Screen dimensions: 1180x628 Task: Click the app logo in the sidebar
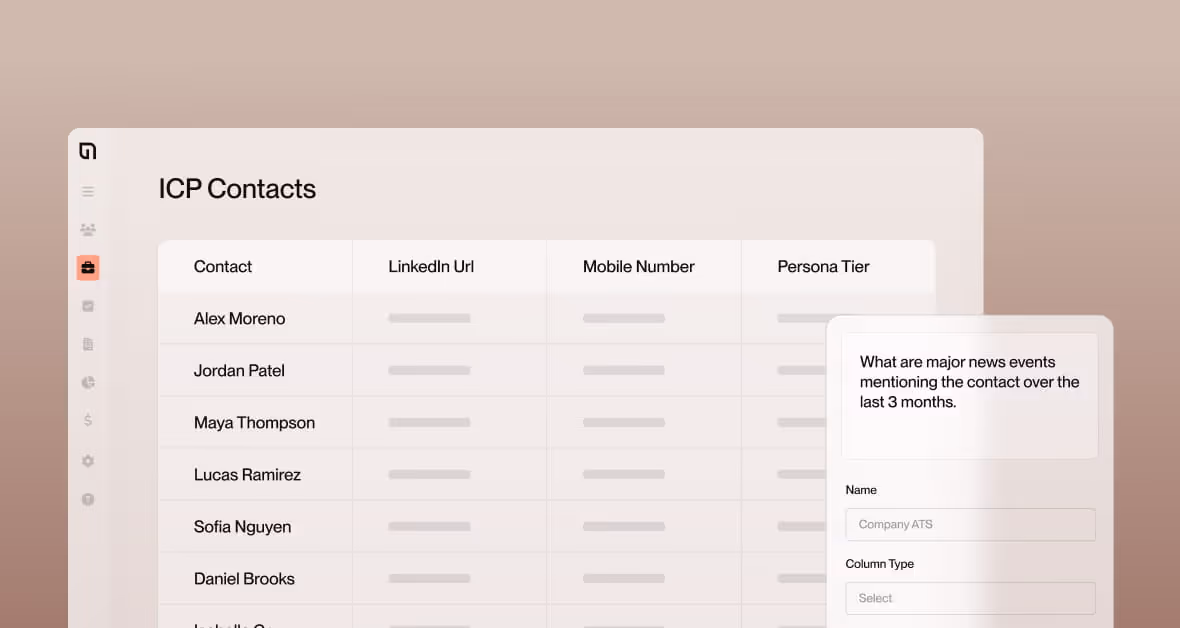click(88, 149)
